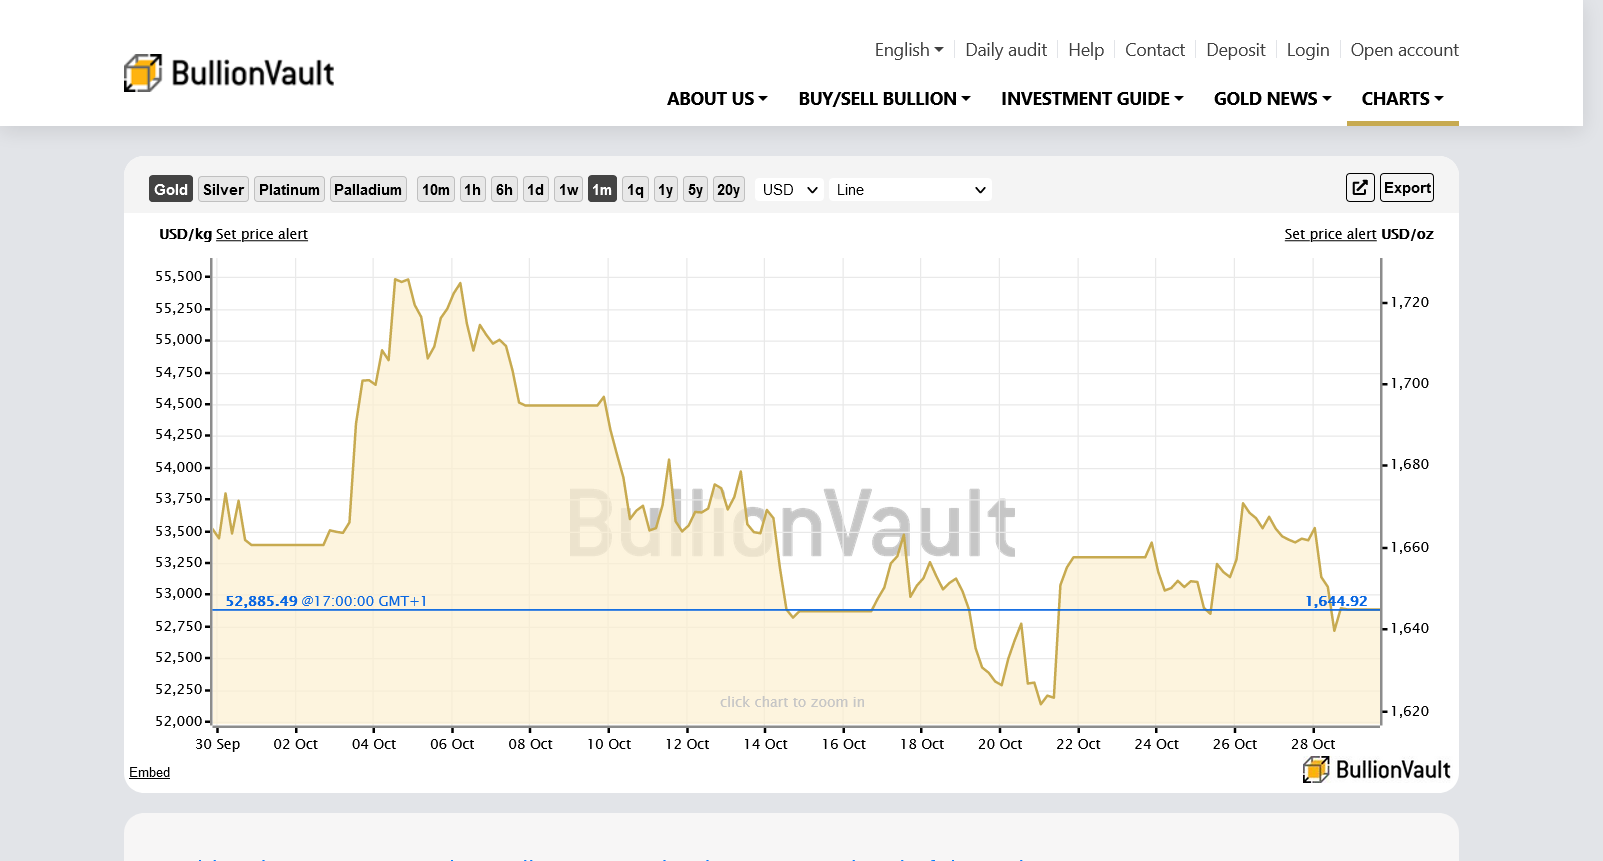Open the USD currency dropdown

789,189
